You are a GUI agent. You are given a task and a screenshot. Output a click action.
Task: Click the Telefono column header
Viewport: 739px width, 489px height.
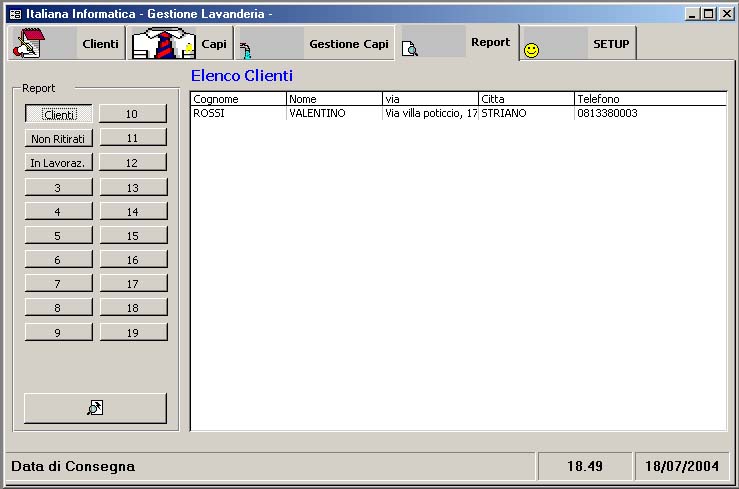tap(650, 99)
